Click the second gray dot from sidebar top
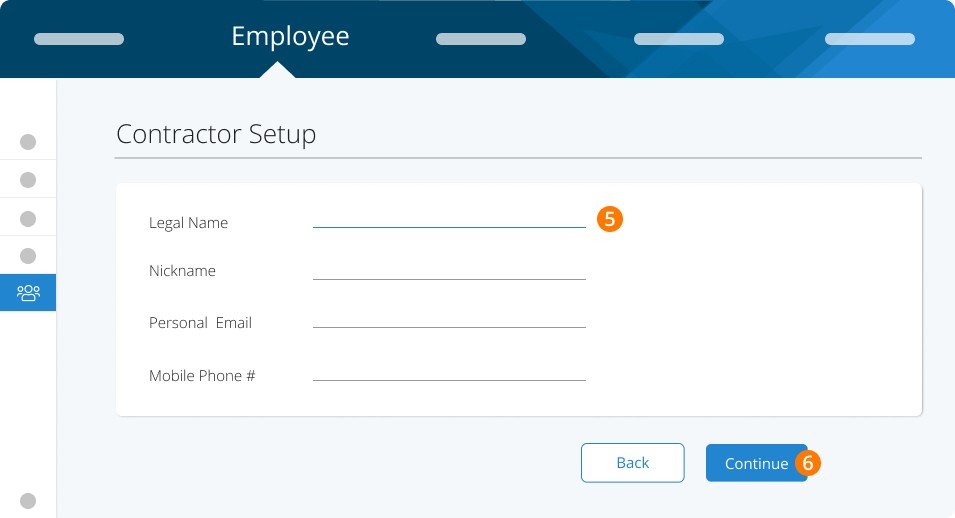This screenshot has height=518, width=955. coord(28,180)
